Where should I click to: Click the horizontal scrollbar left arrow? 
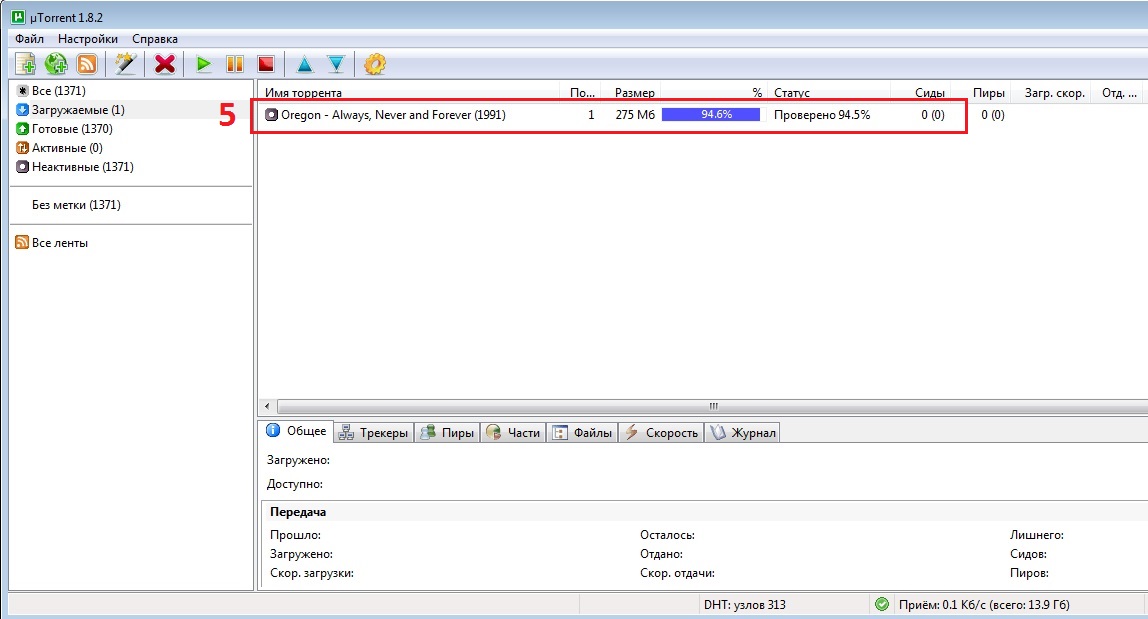267,406
